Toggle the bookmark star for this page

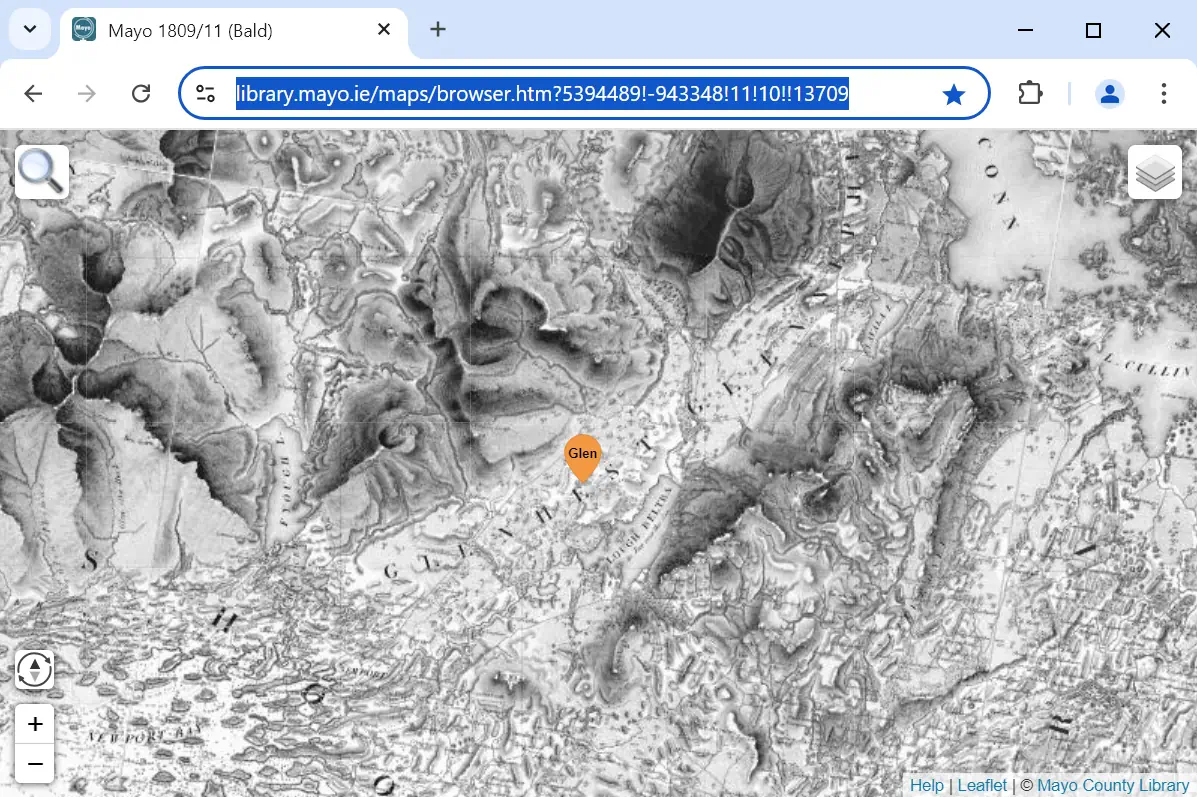coord(953,95)
